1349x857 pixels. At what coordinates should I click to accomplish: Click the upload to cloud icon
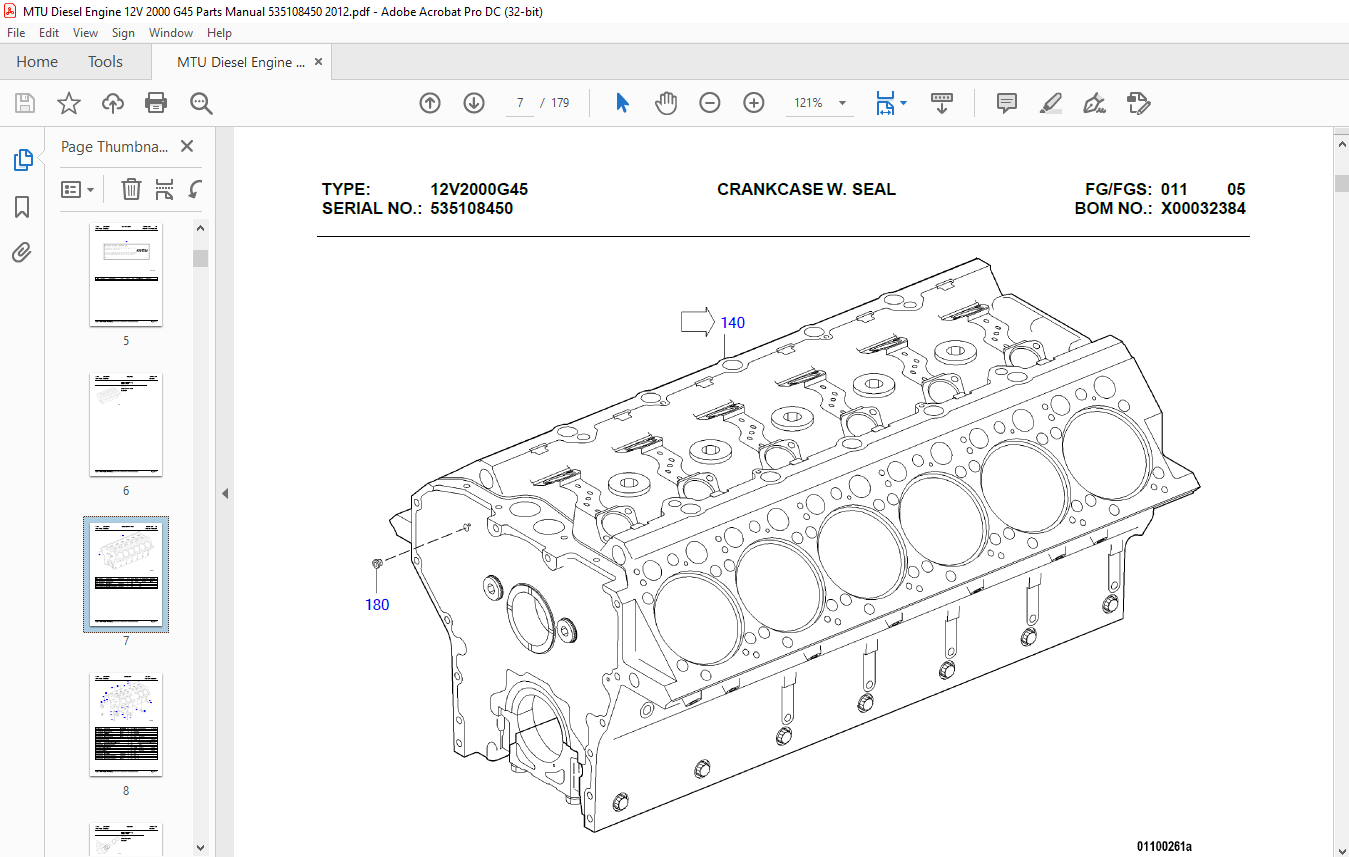[113, 103]
